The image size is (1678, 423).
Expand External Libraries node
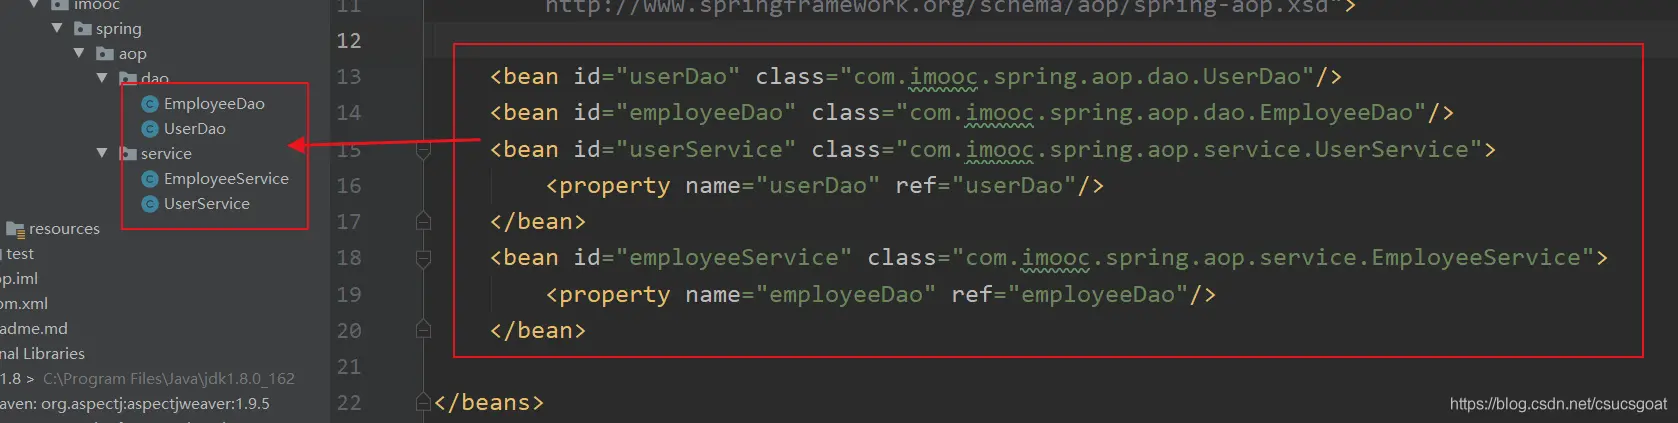(x=42, y=353)
